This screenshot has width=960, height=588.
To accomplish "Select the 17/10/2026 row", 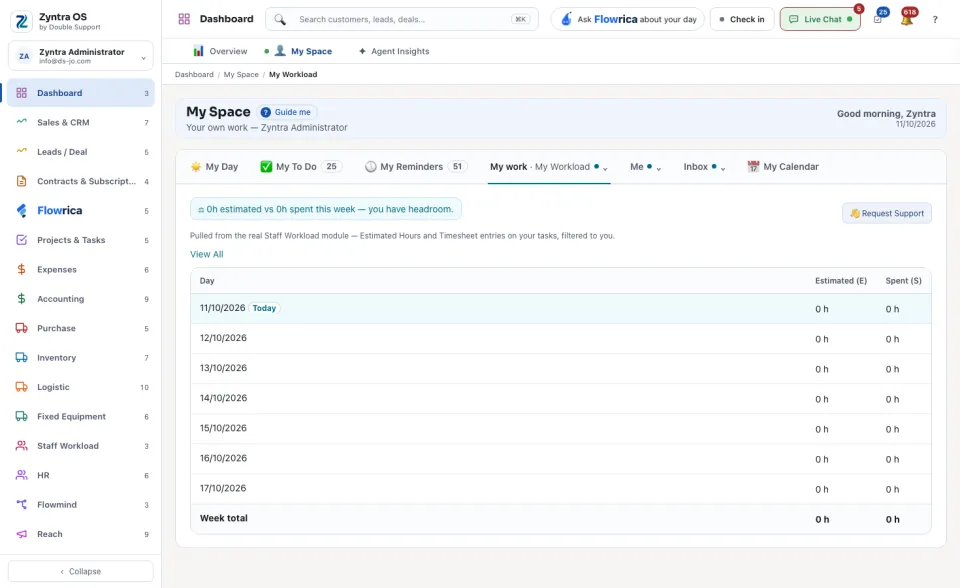I will click(x=561, y=489).
